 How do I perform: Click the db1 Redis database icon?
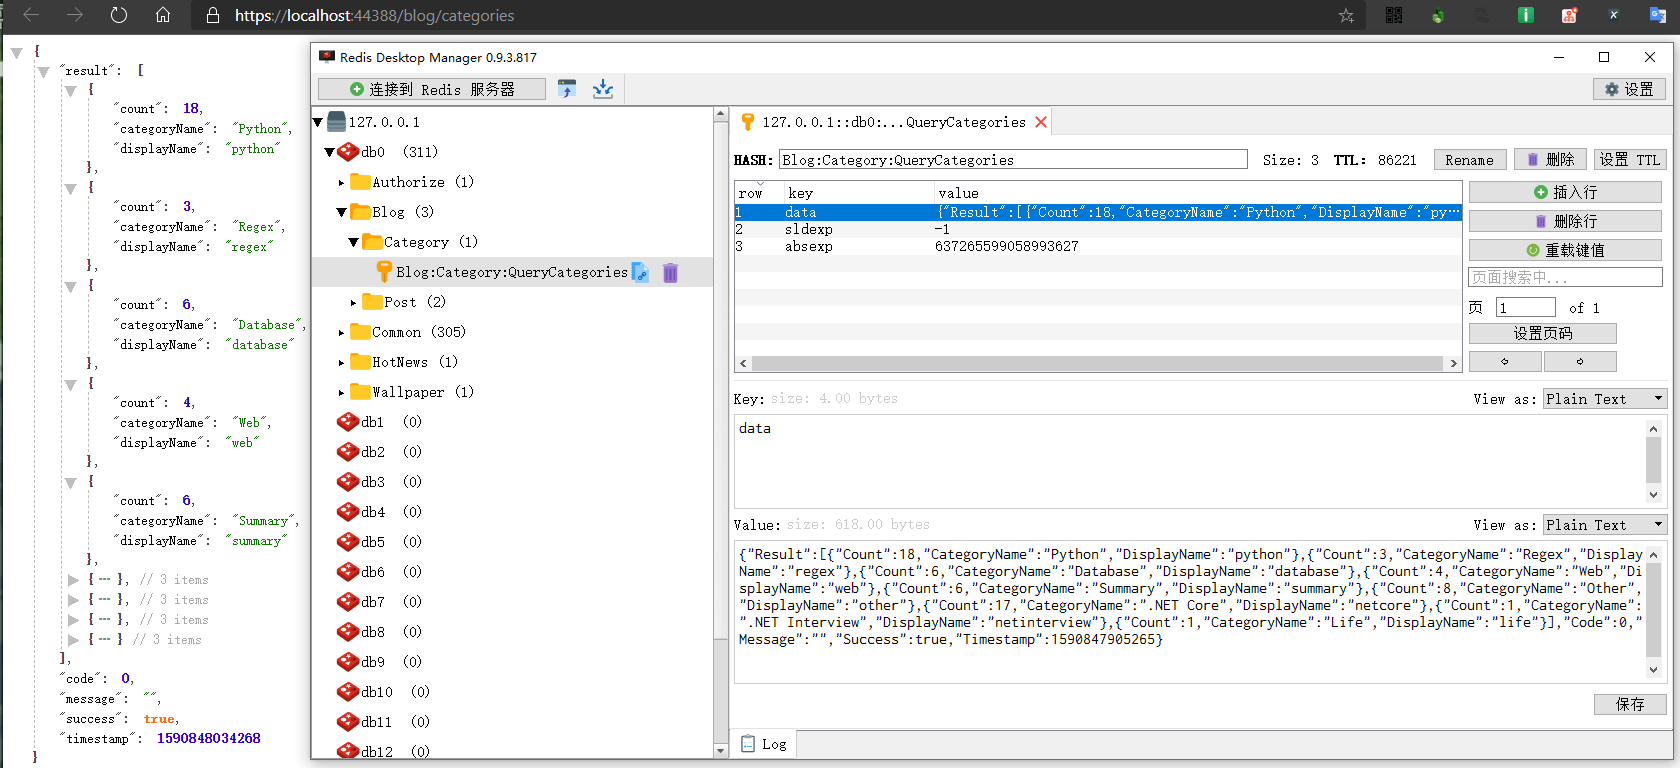tap(348, 422)
